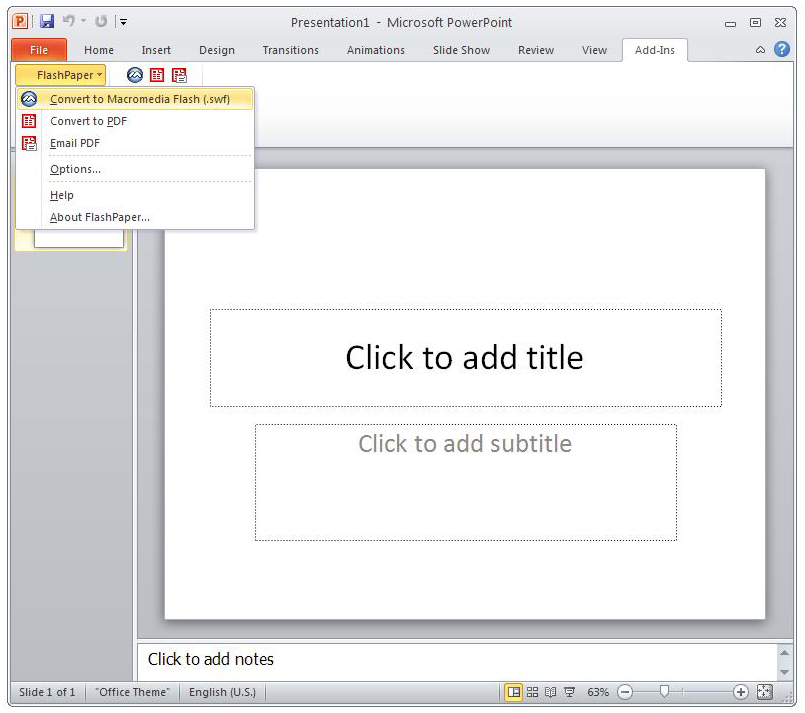The image size is (805, 713).
Task: Click the notes pane text area
Action: 458,661
